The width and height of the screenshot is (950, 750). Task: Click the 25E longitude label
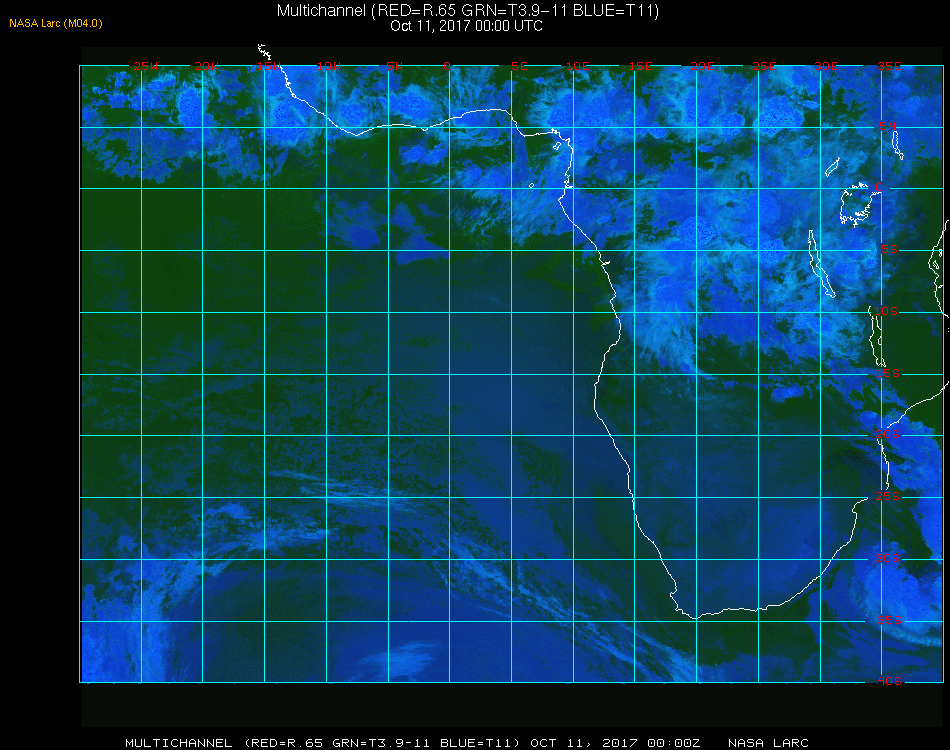[764, 66]
